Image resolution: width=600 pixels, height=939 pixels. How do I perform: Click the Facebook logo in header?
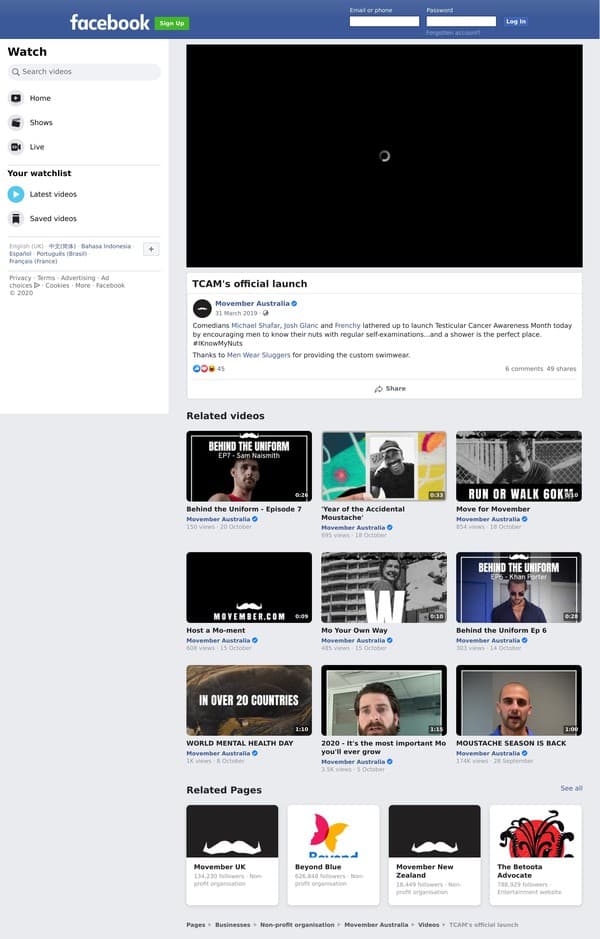pos(109,22)
